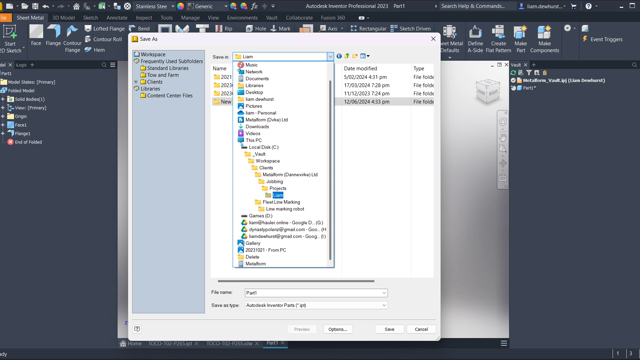The width and height of the screenshot is (640, 360).
Task: Switch to the 3D Model ribbon tab
Action: click(x=63, y=18)
